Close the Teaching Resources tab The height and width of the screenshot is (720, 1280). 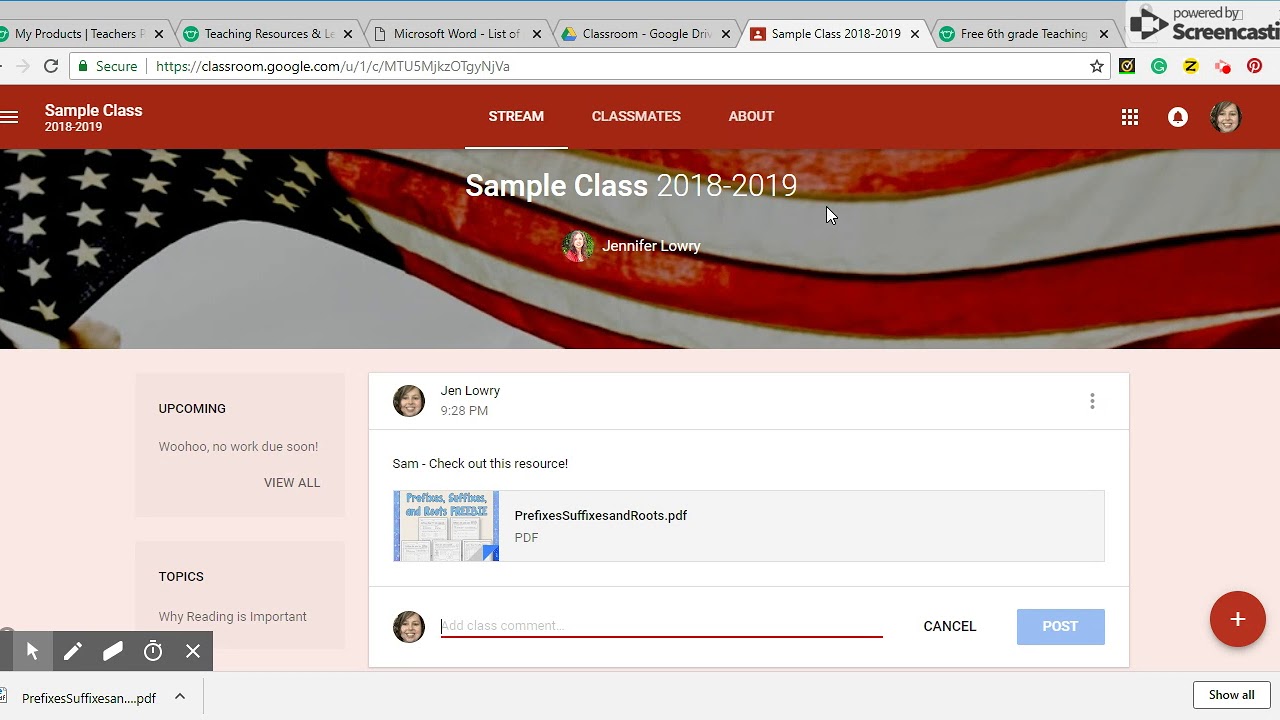[x=348, y=34]
